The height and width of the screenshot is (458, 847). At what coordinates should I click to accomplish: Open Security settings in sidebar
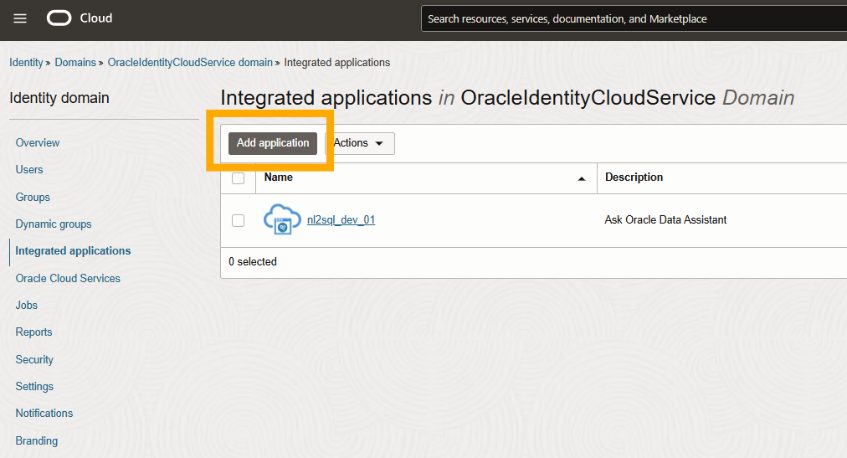[x=35, y=359]
